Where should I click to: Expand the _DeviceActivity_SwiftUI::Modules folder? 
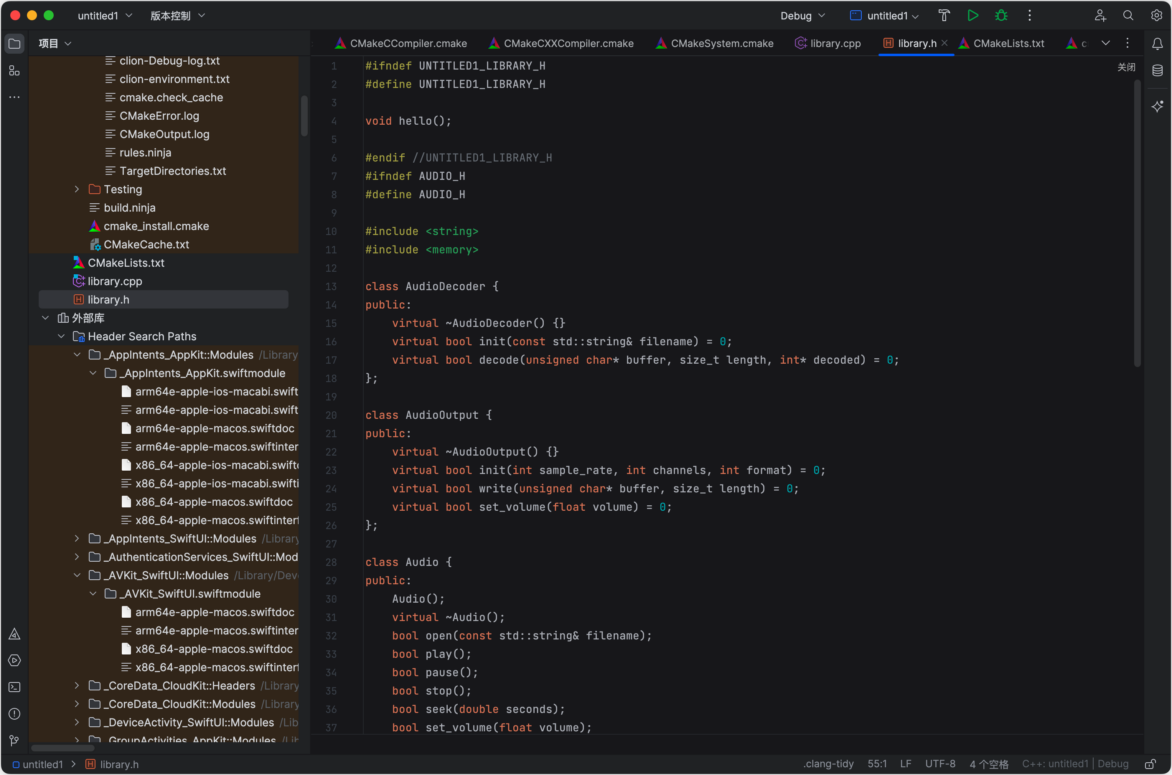tap(77, 723)
